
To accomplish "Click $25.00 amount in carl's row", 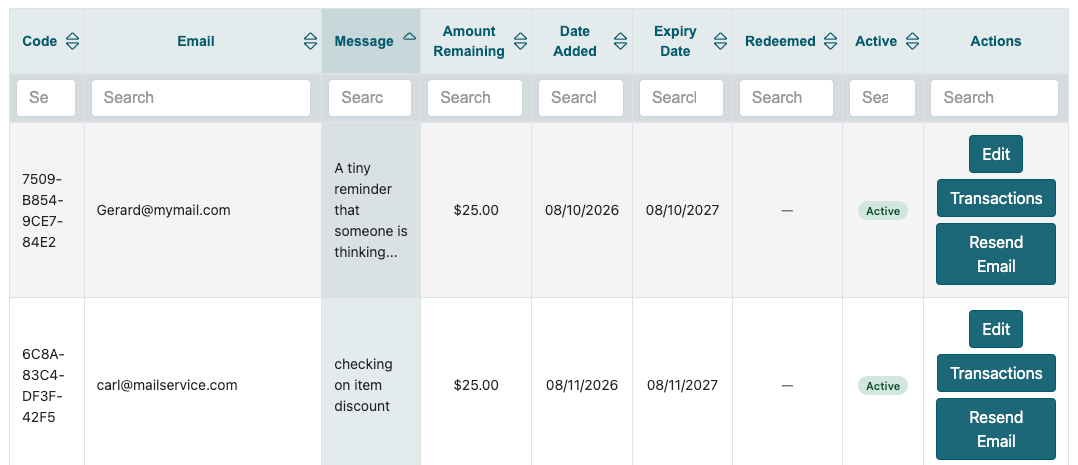I will point(476,385).
